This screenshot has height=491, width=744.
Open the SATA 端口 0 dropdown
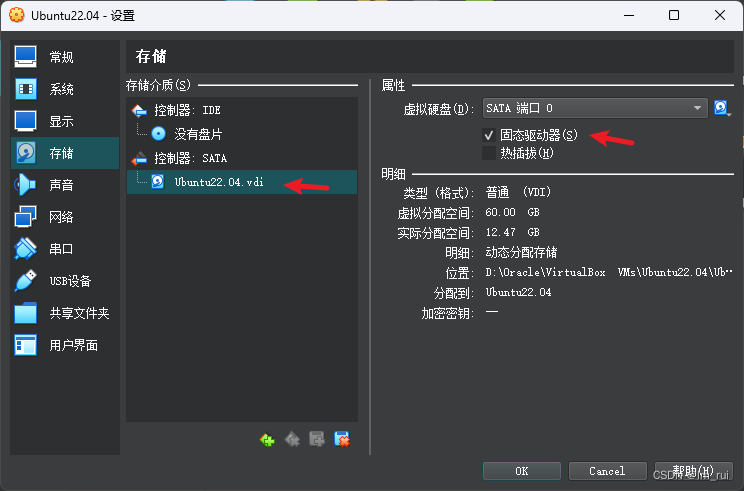tap(595, 108)
